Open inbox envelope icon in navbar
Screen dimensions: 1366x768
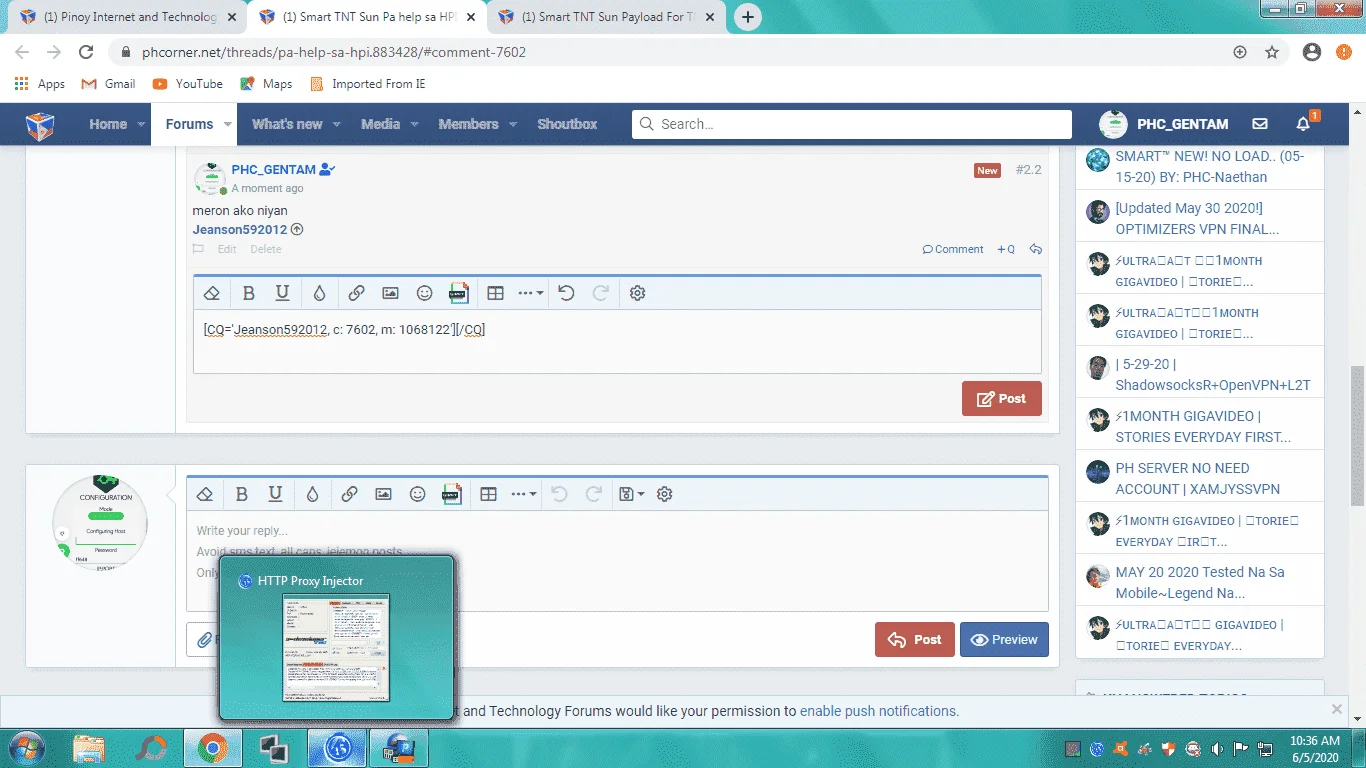point(1260,124)
